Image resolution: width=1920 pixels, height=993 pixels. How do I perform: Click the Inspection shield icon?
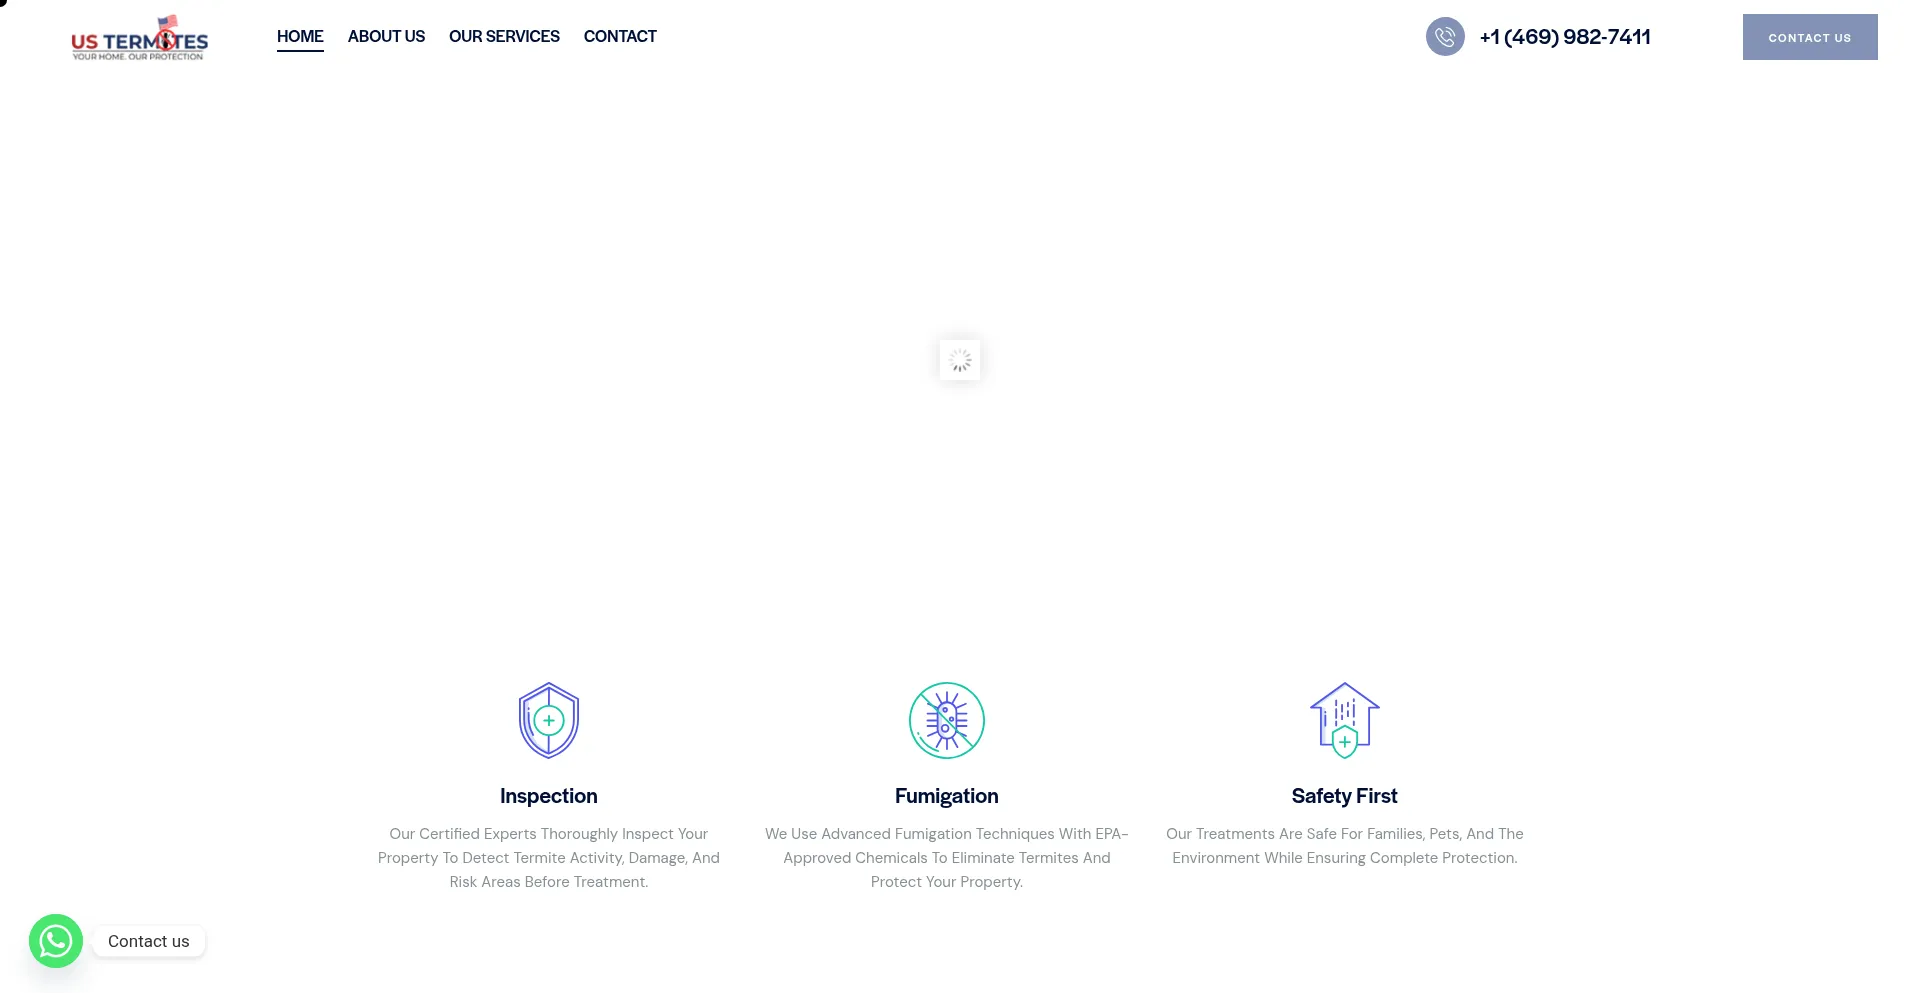[x=549, y=720]
